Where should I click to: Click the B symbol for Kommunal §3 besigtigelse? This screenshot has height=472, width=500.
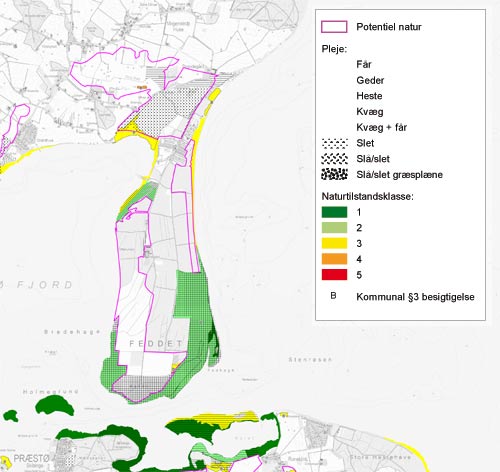333,296
